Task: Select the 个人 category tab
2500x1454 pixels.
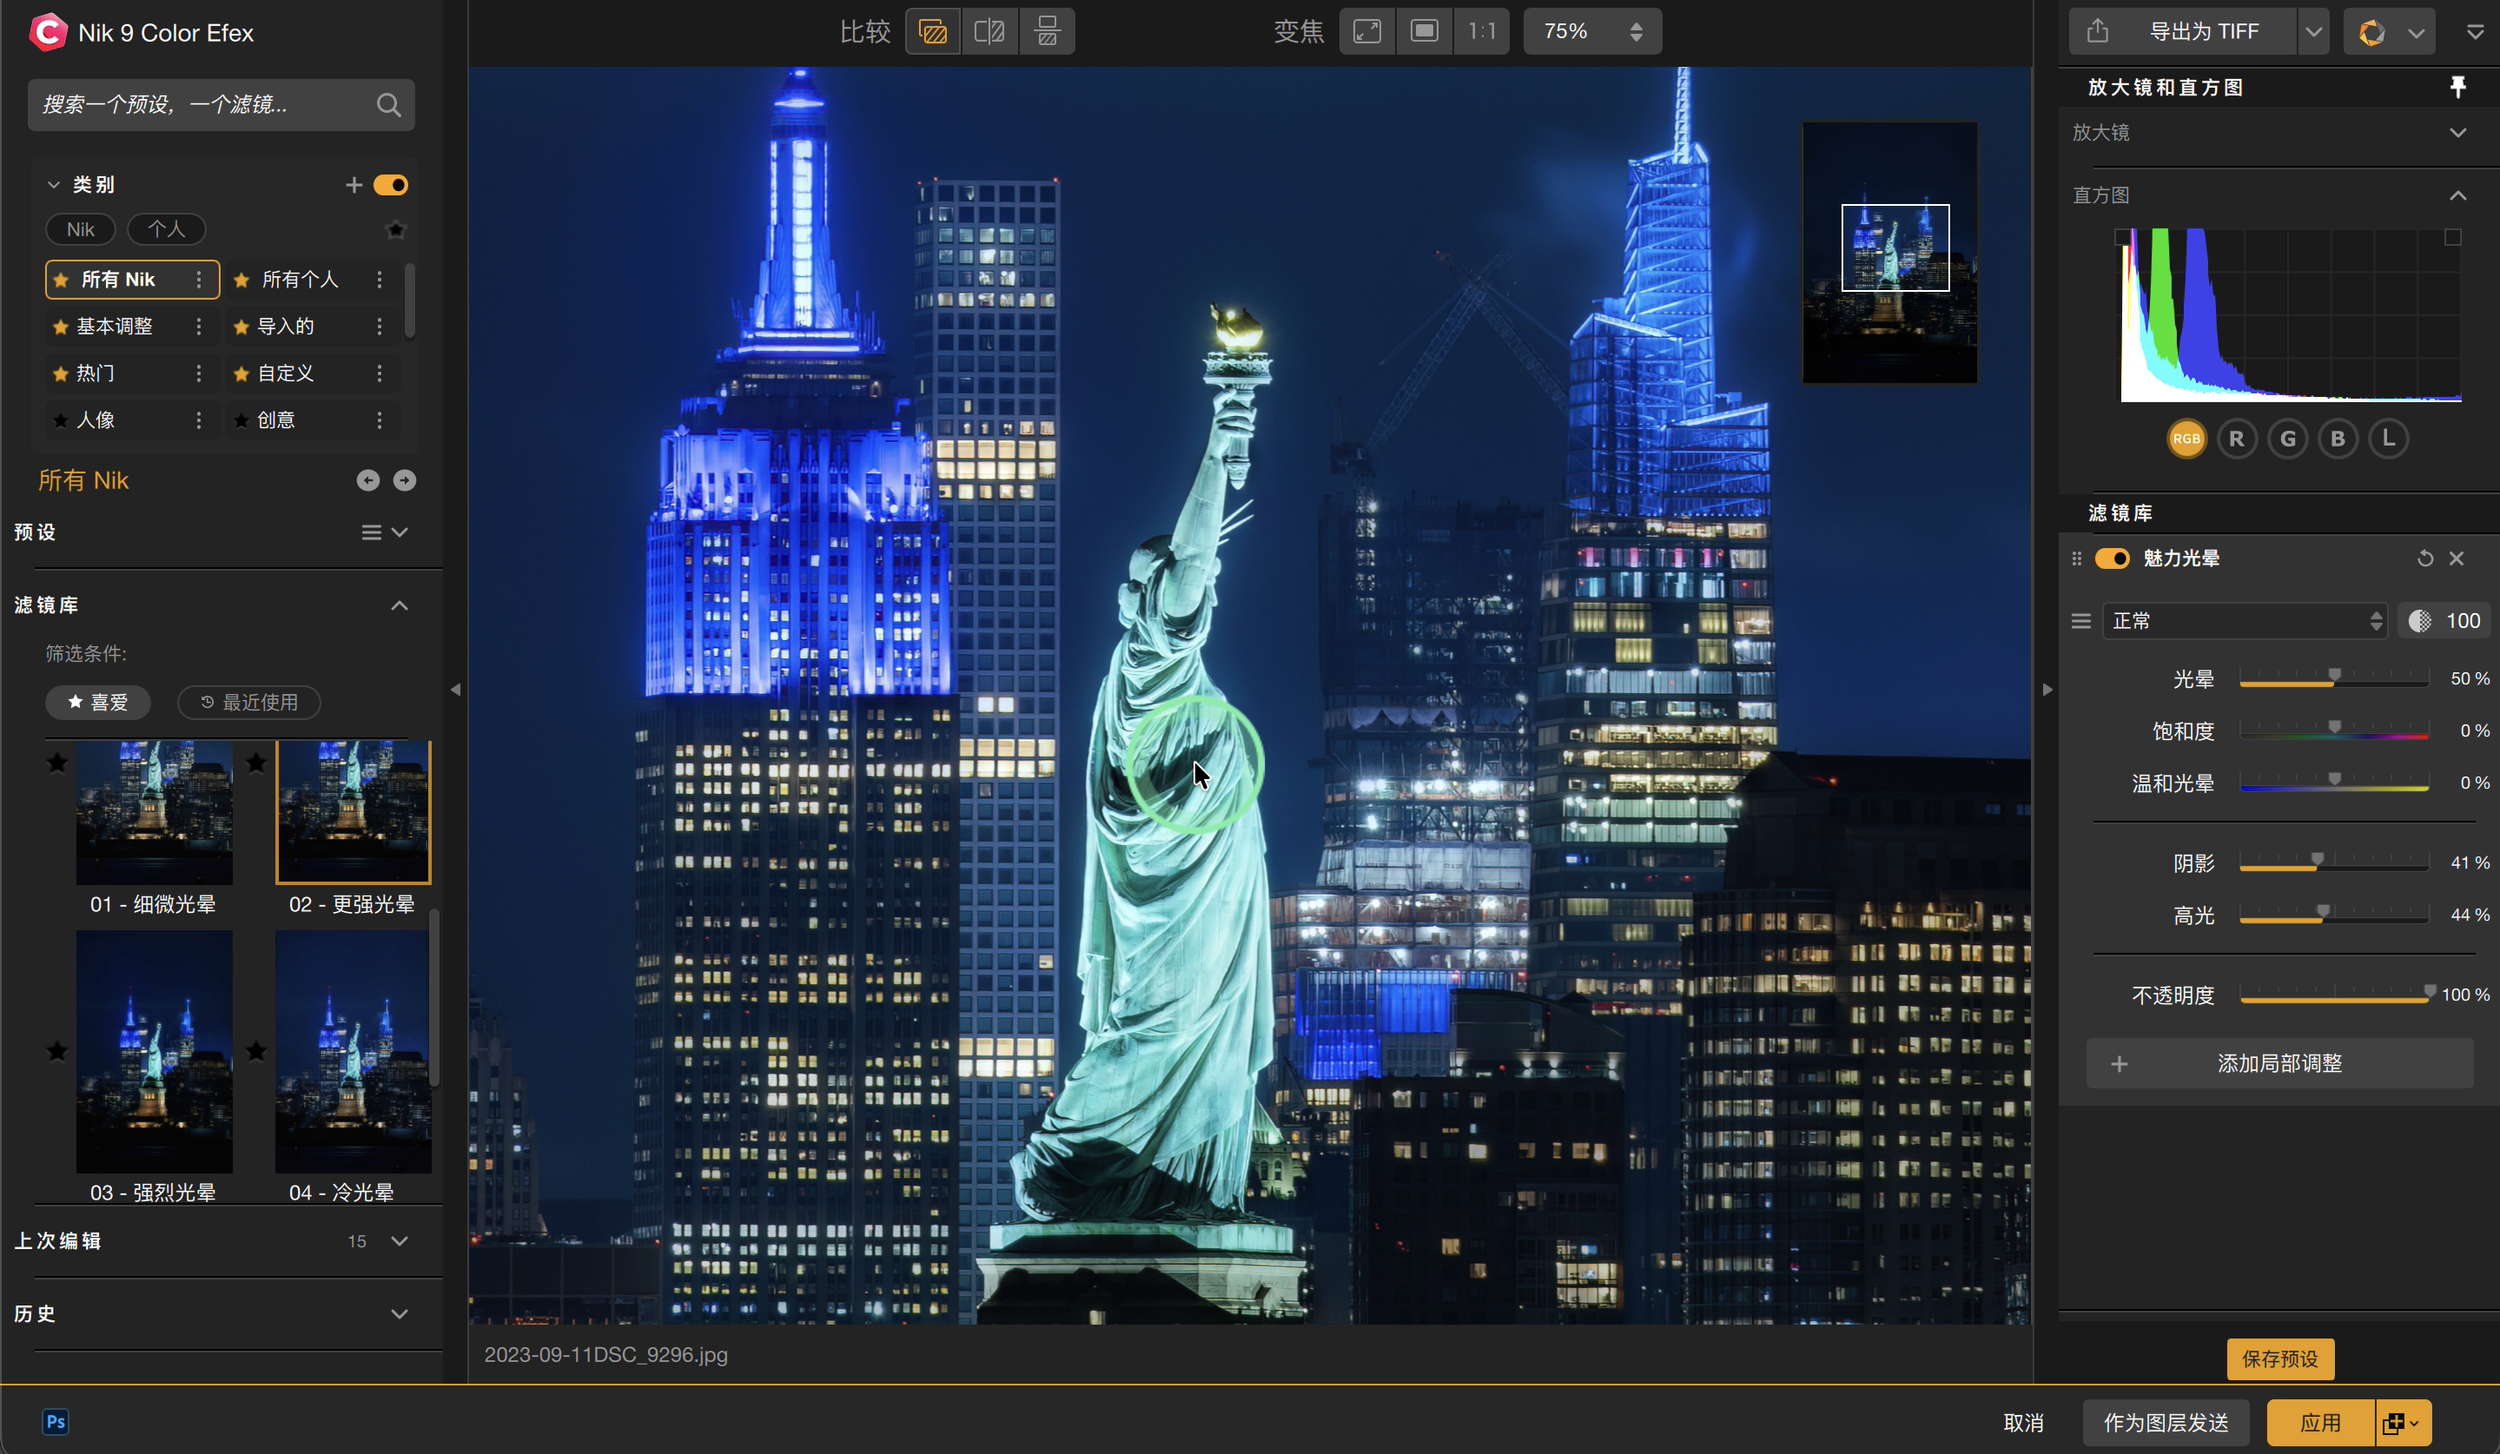Action: (x=166, y=229)
